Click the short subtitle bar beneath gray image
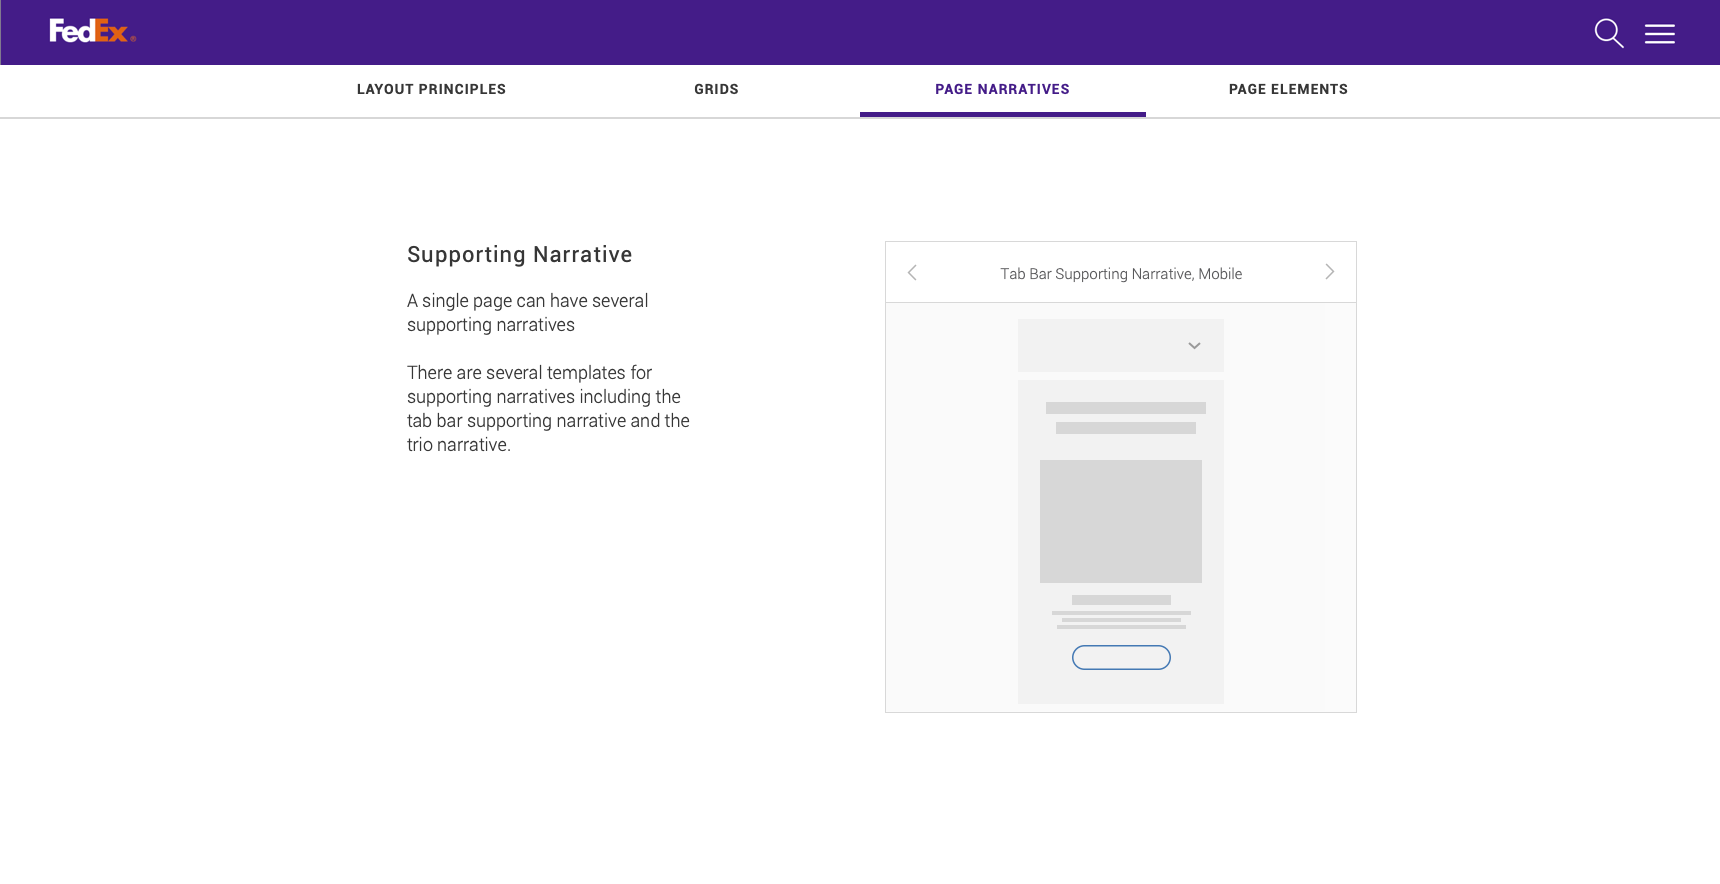 [1121, 600]
